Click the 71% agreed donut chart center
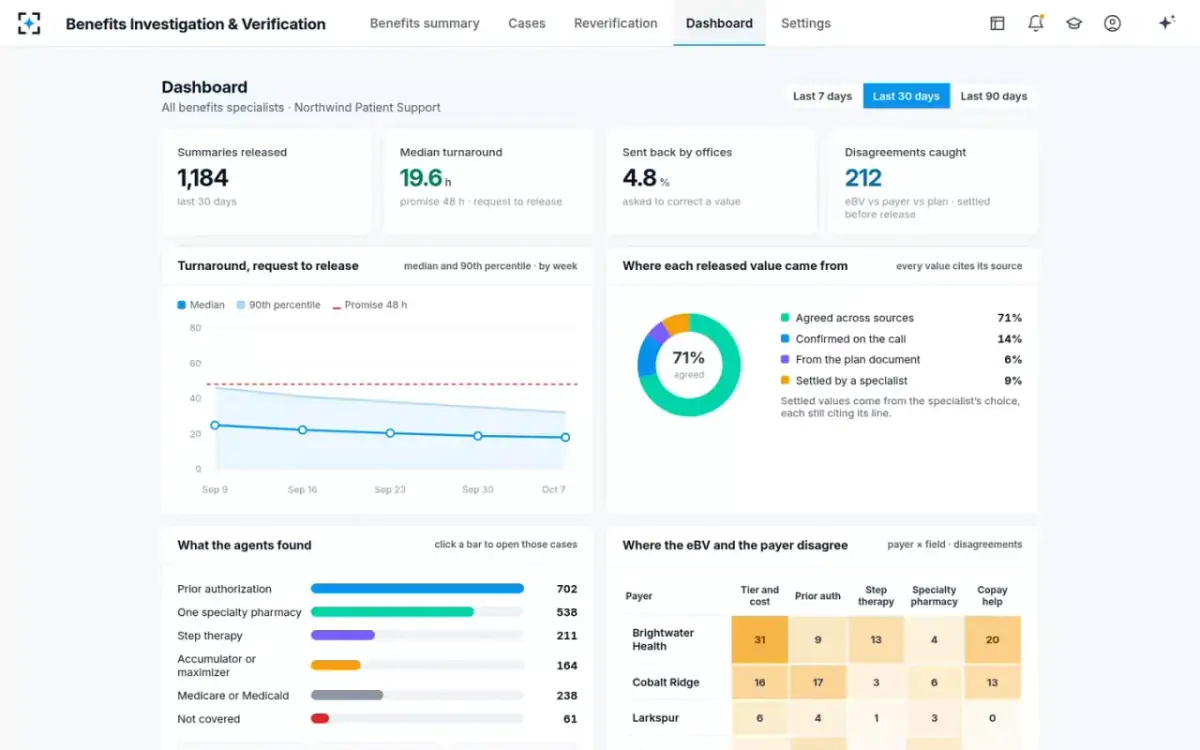1200x750 pixels. (689, 364)
